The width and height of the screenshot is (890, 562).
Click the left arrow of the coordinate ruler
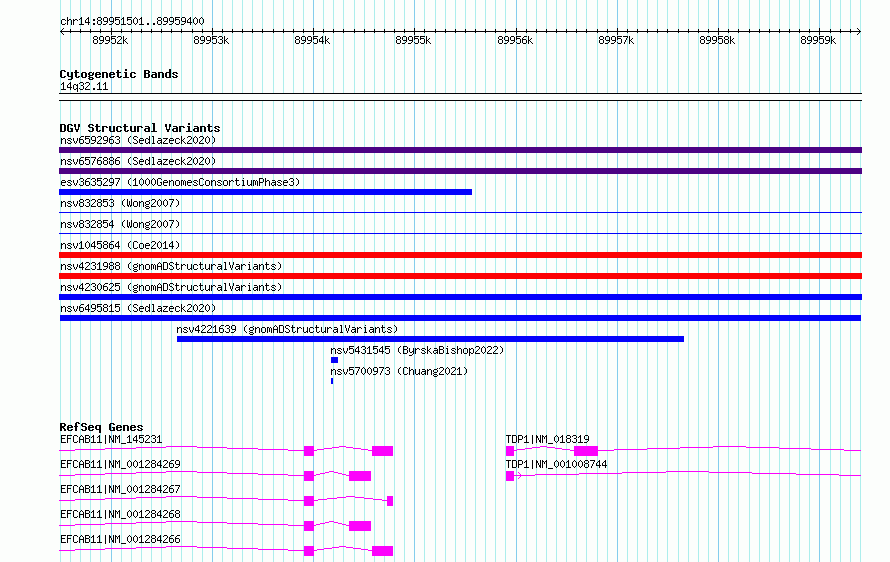[62, 32]
